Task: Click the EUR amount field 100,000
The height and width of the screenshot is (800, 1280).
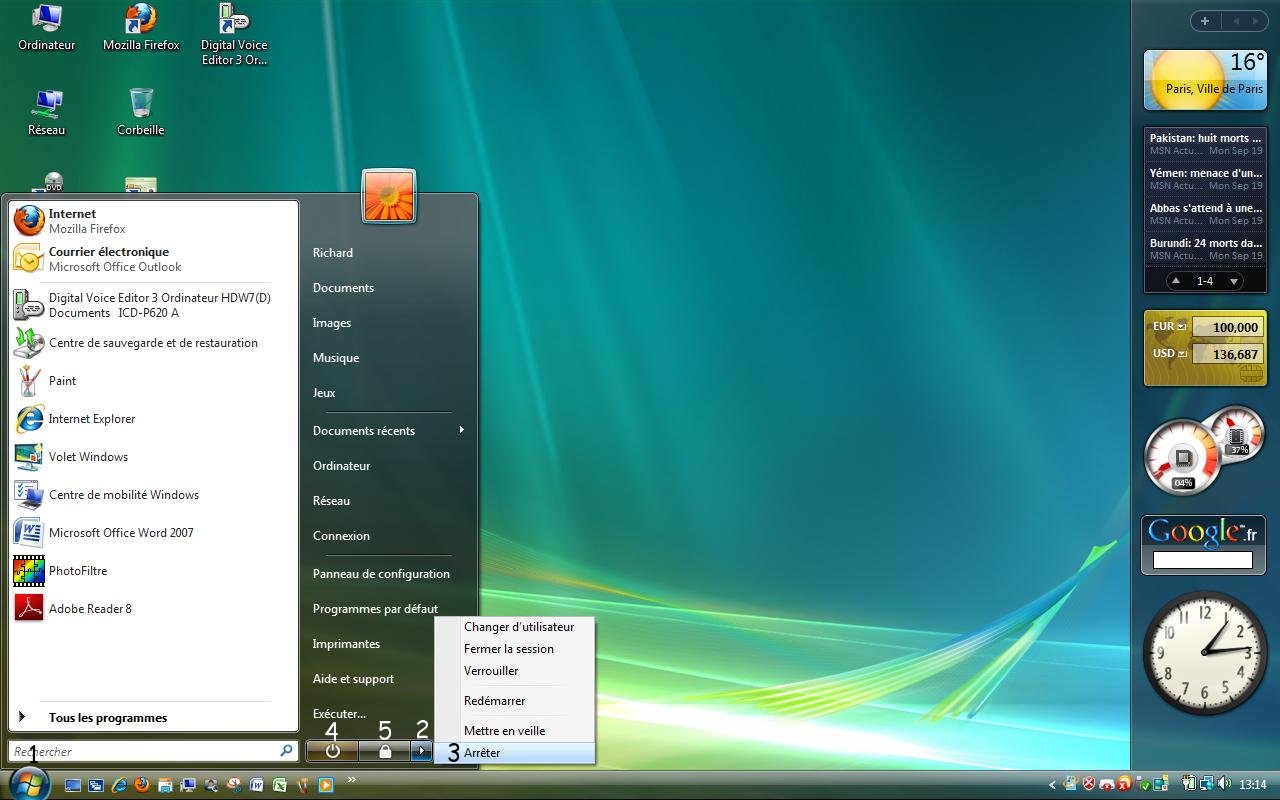Action: (x=1228, y=327)
